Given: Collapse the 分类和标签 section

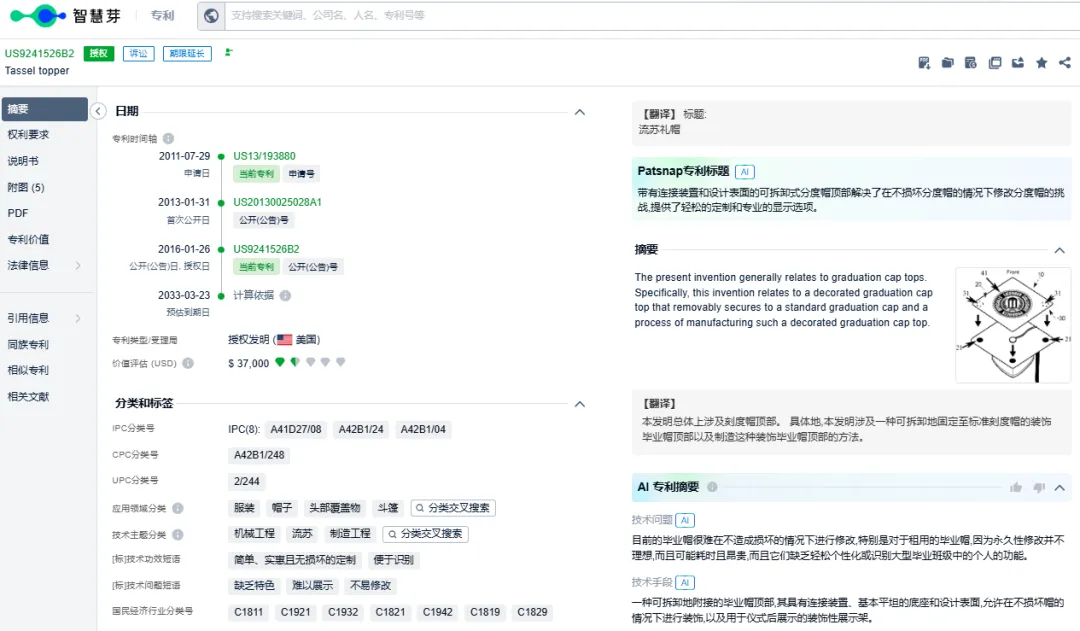Looking at the screenshot, I should coord(580,404).
